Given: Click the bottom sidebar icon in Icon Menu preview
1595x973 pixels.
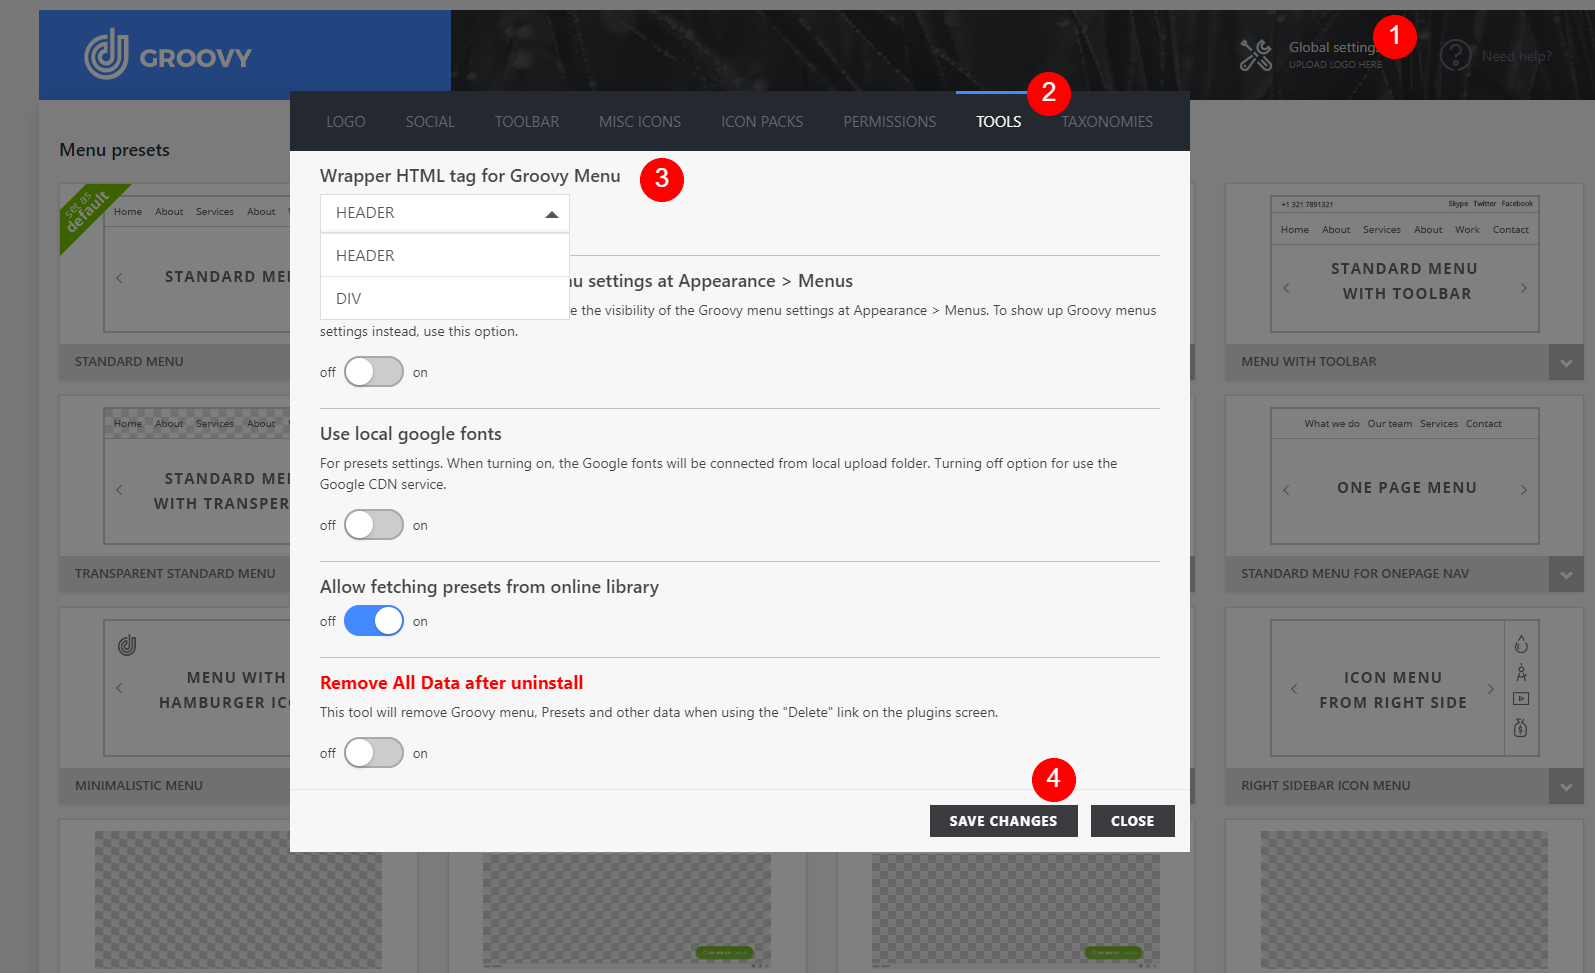Looking at the screenshot, I should click(1521, 727).
